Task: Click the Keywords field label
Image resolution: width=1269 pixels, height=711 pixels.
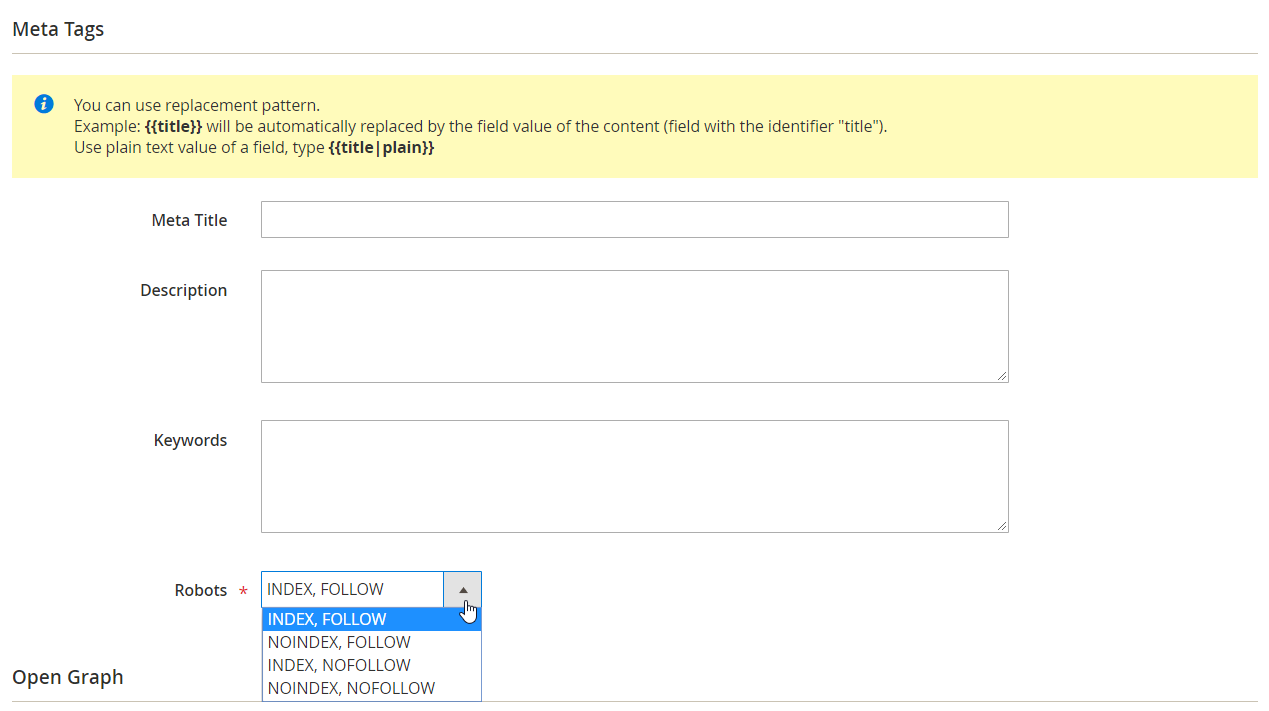Action: [x=190, y=441]
